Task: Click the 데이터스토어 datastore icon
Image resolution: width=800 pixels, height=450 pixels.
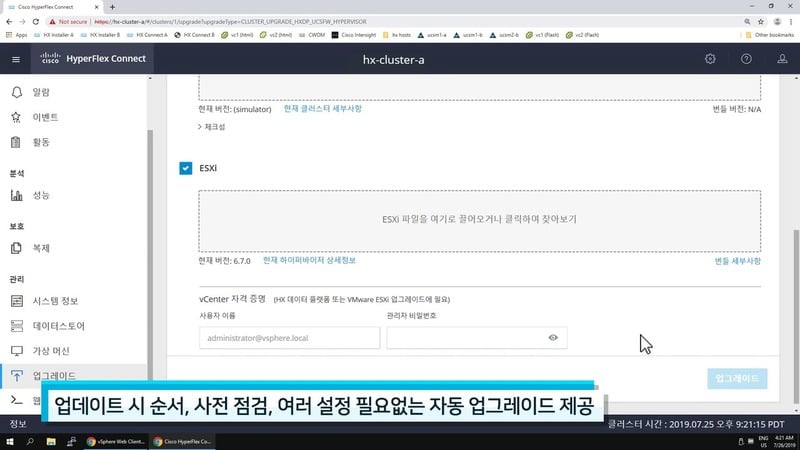Action: tap(16, 326)
